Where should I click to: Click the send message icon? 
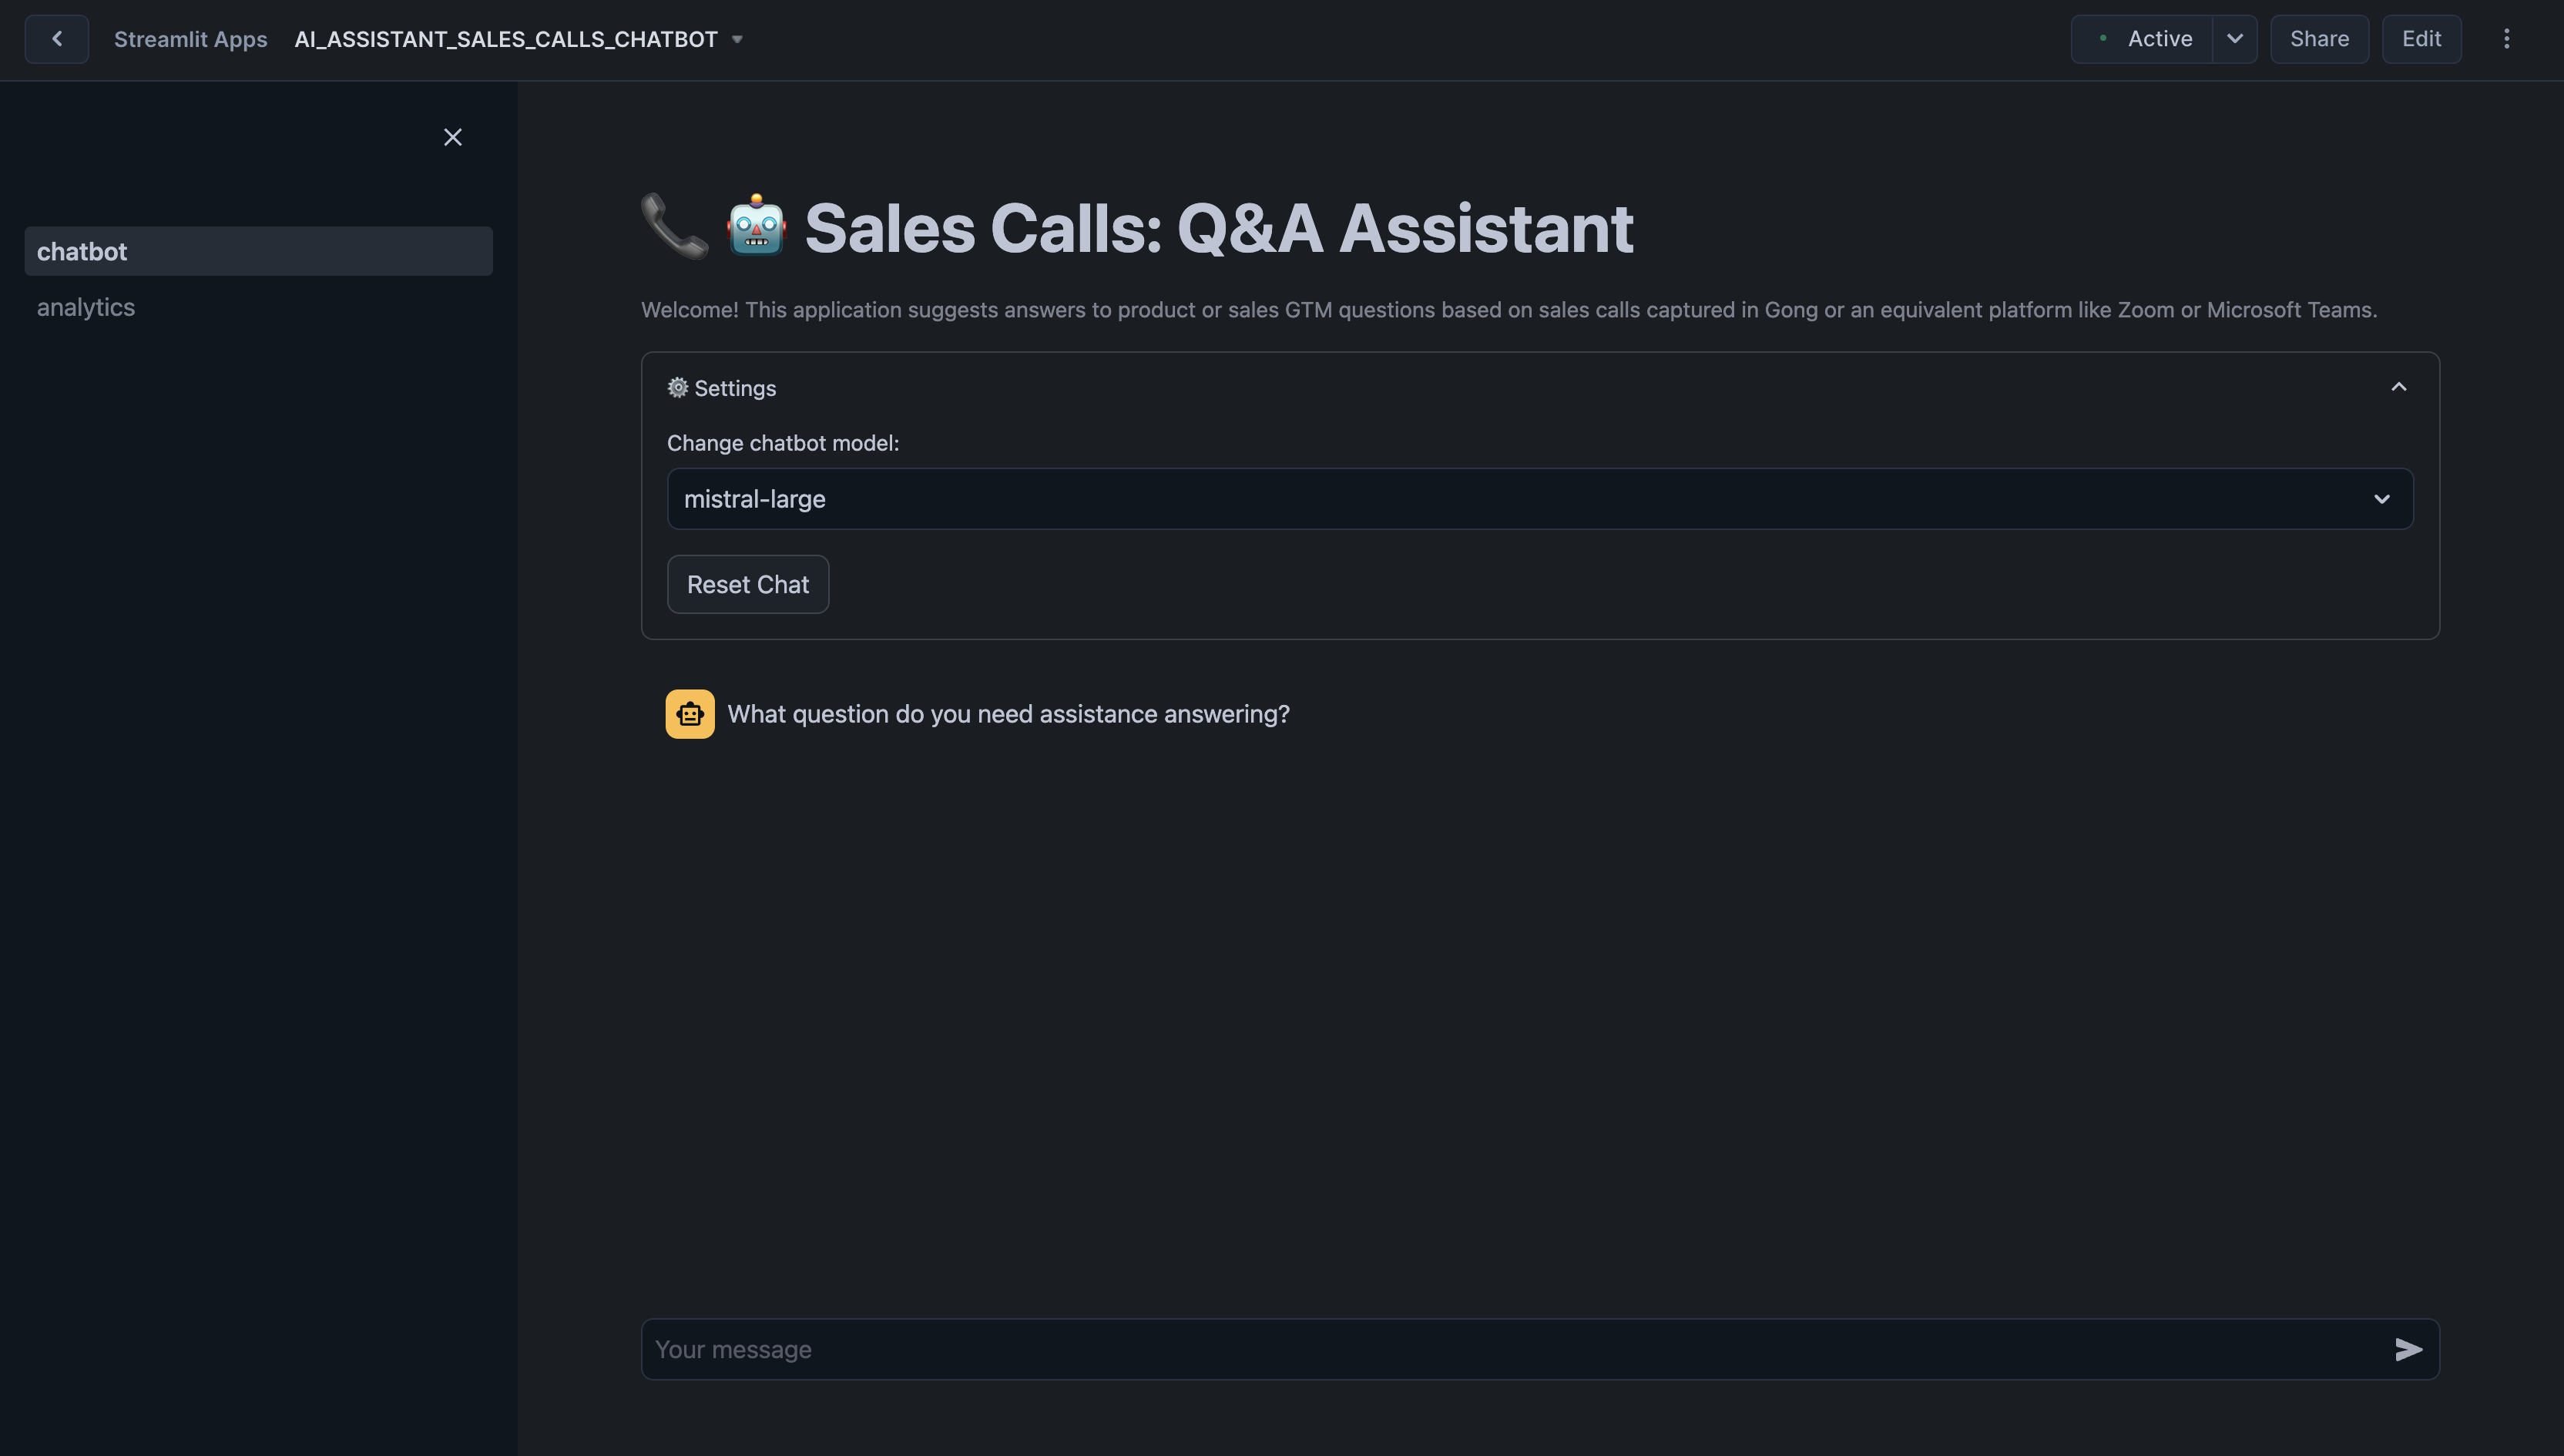[x=2408, y=1349]
